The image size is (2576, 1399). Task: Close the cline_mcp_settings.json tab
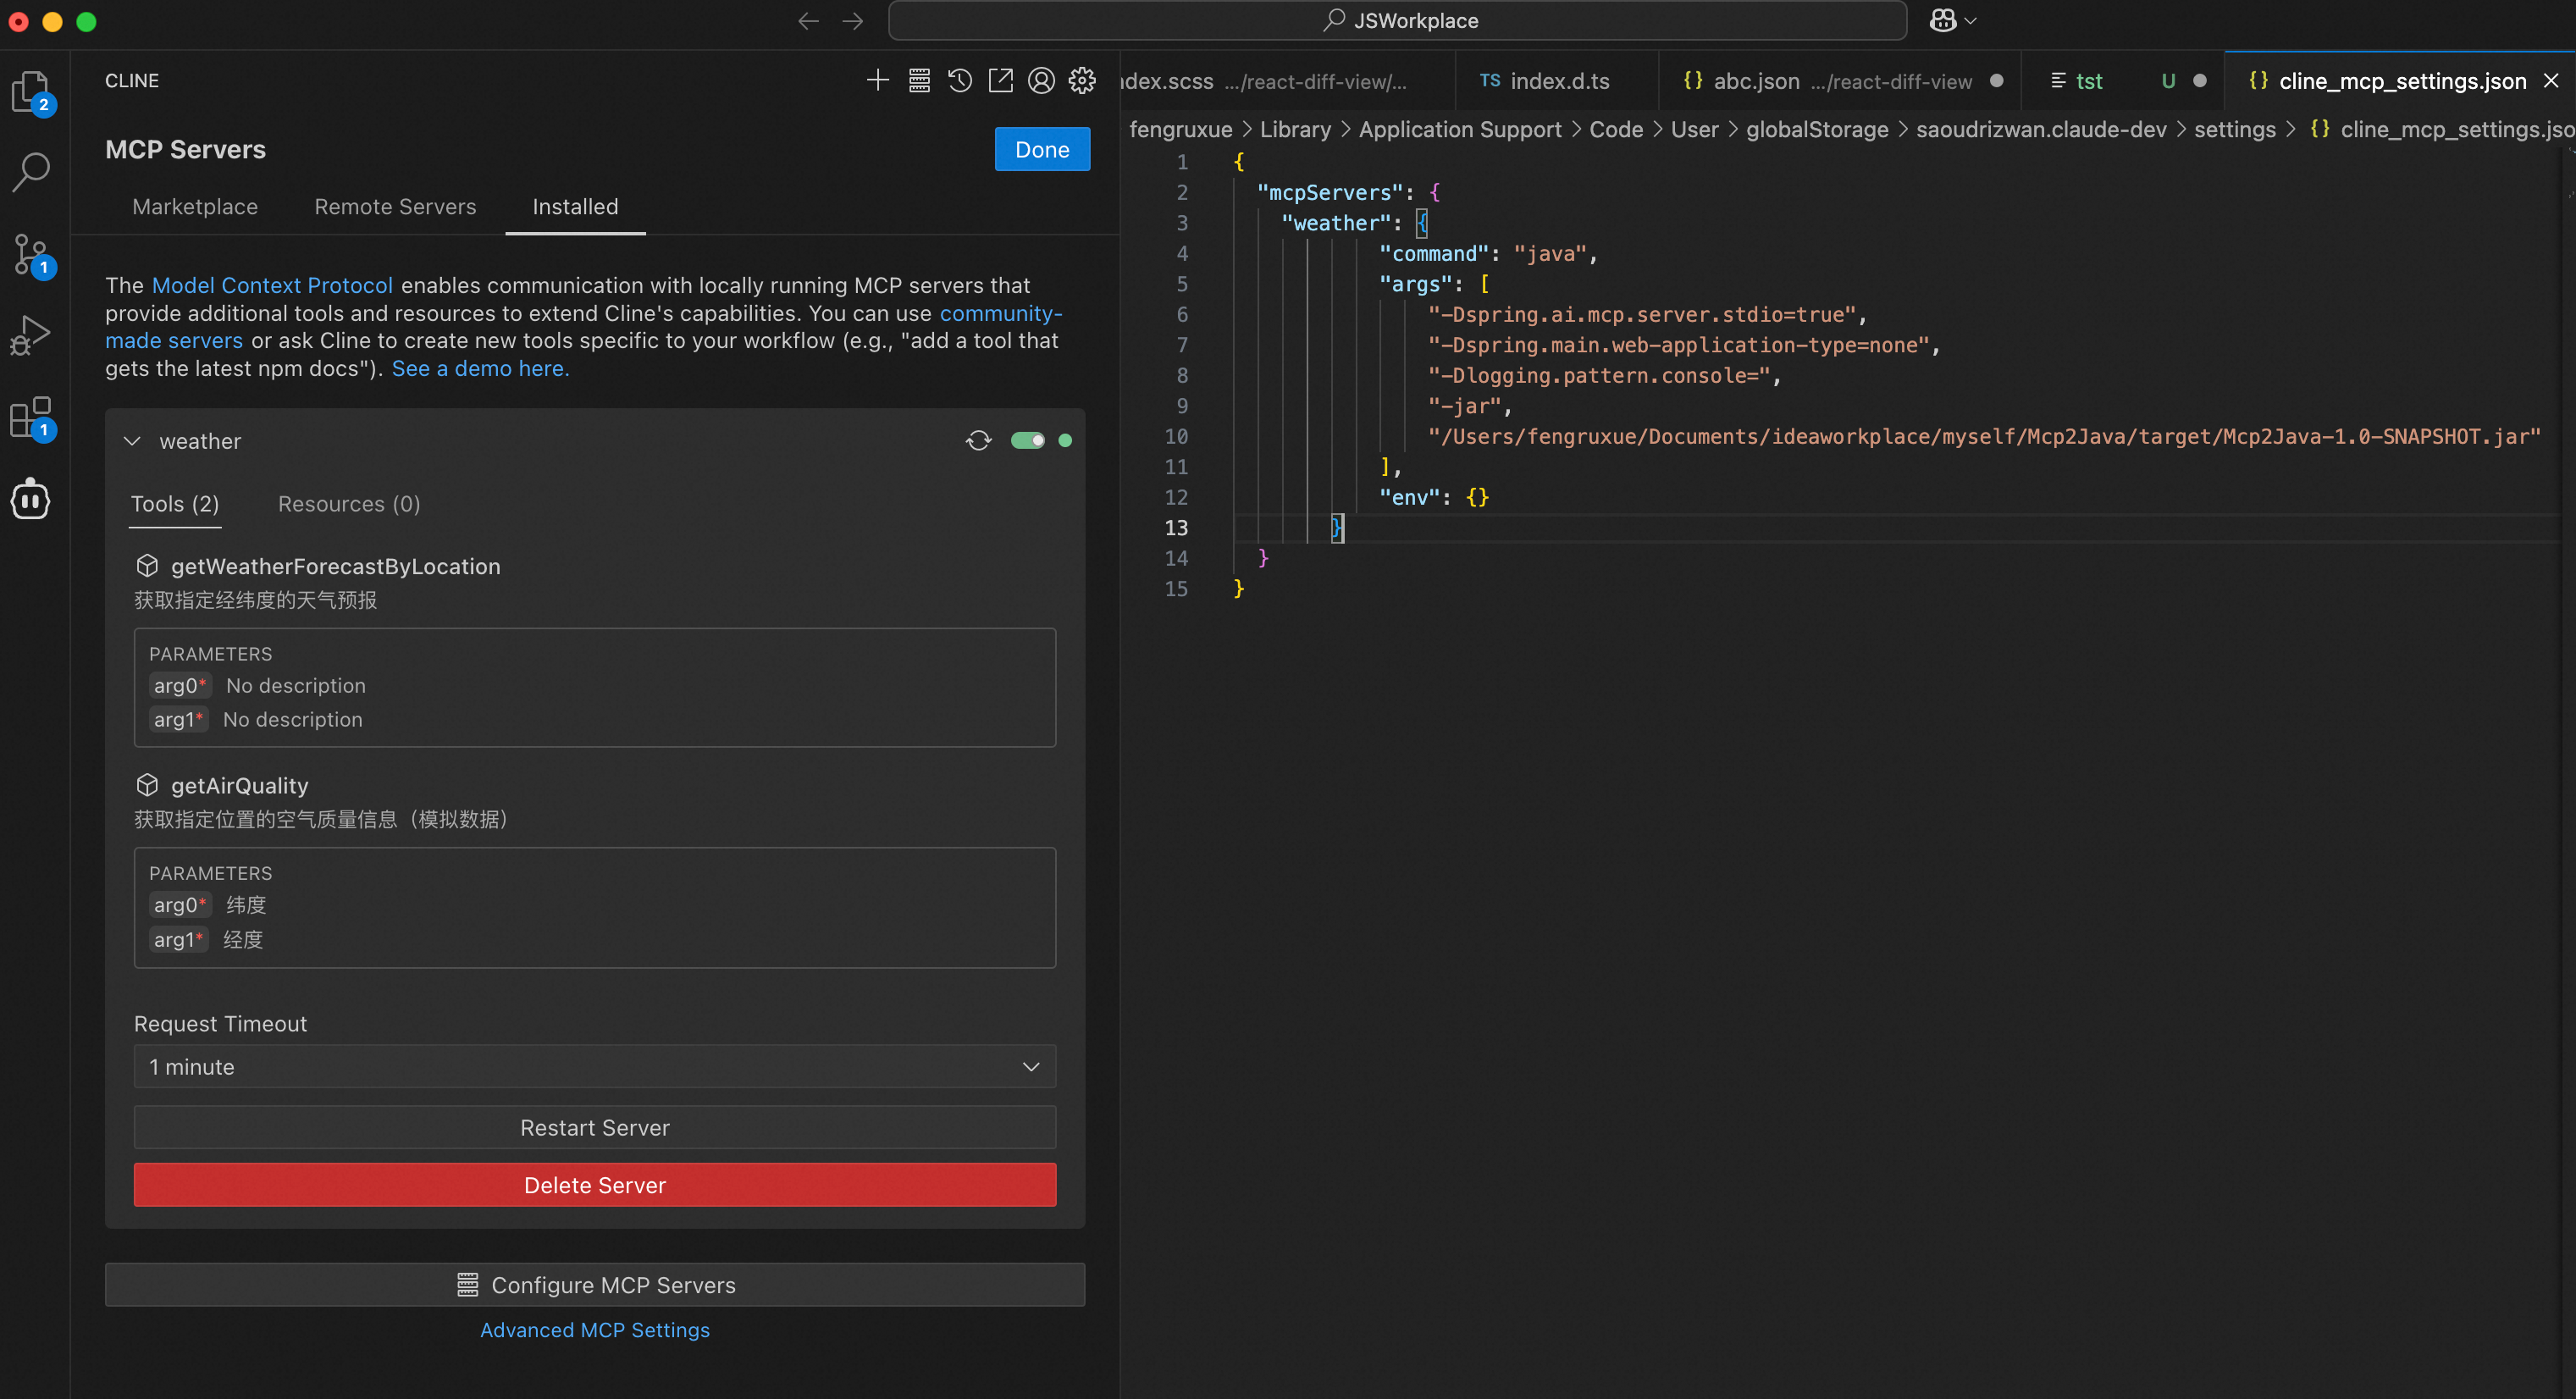[2551, 81]
